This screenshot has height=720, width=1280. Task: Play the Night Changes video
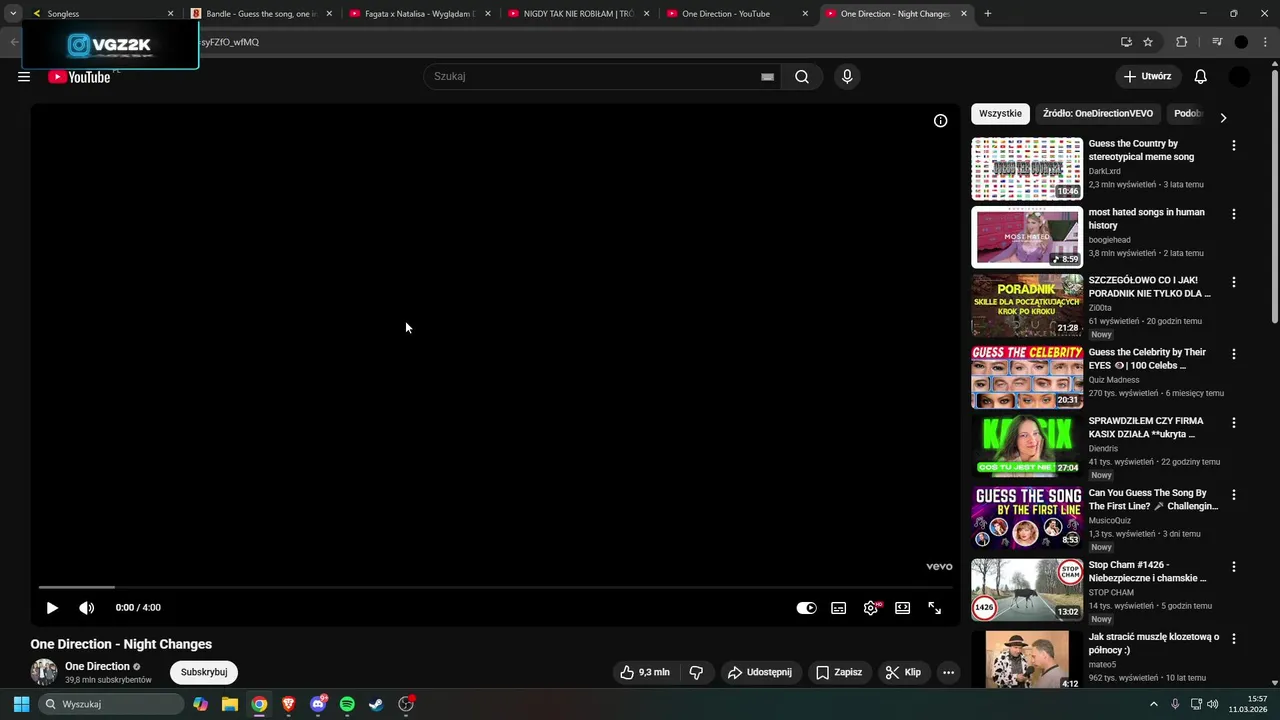(x=52, y=608)
